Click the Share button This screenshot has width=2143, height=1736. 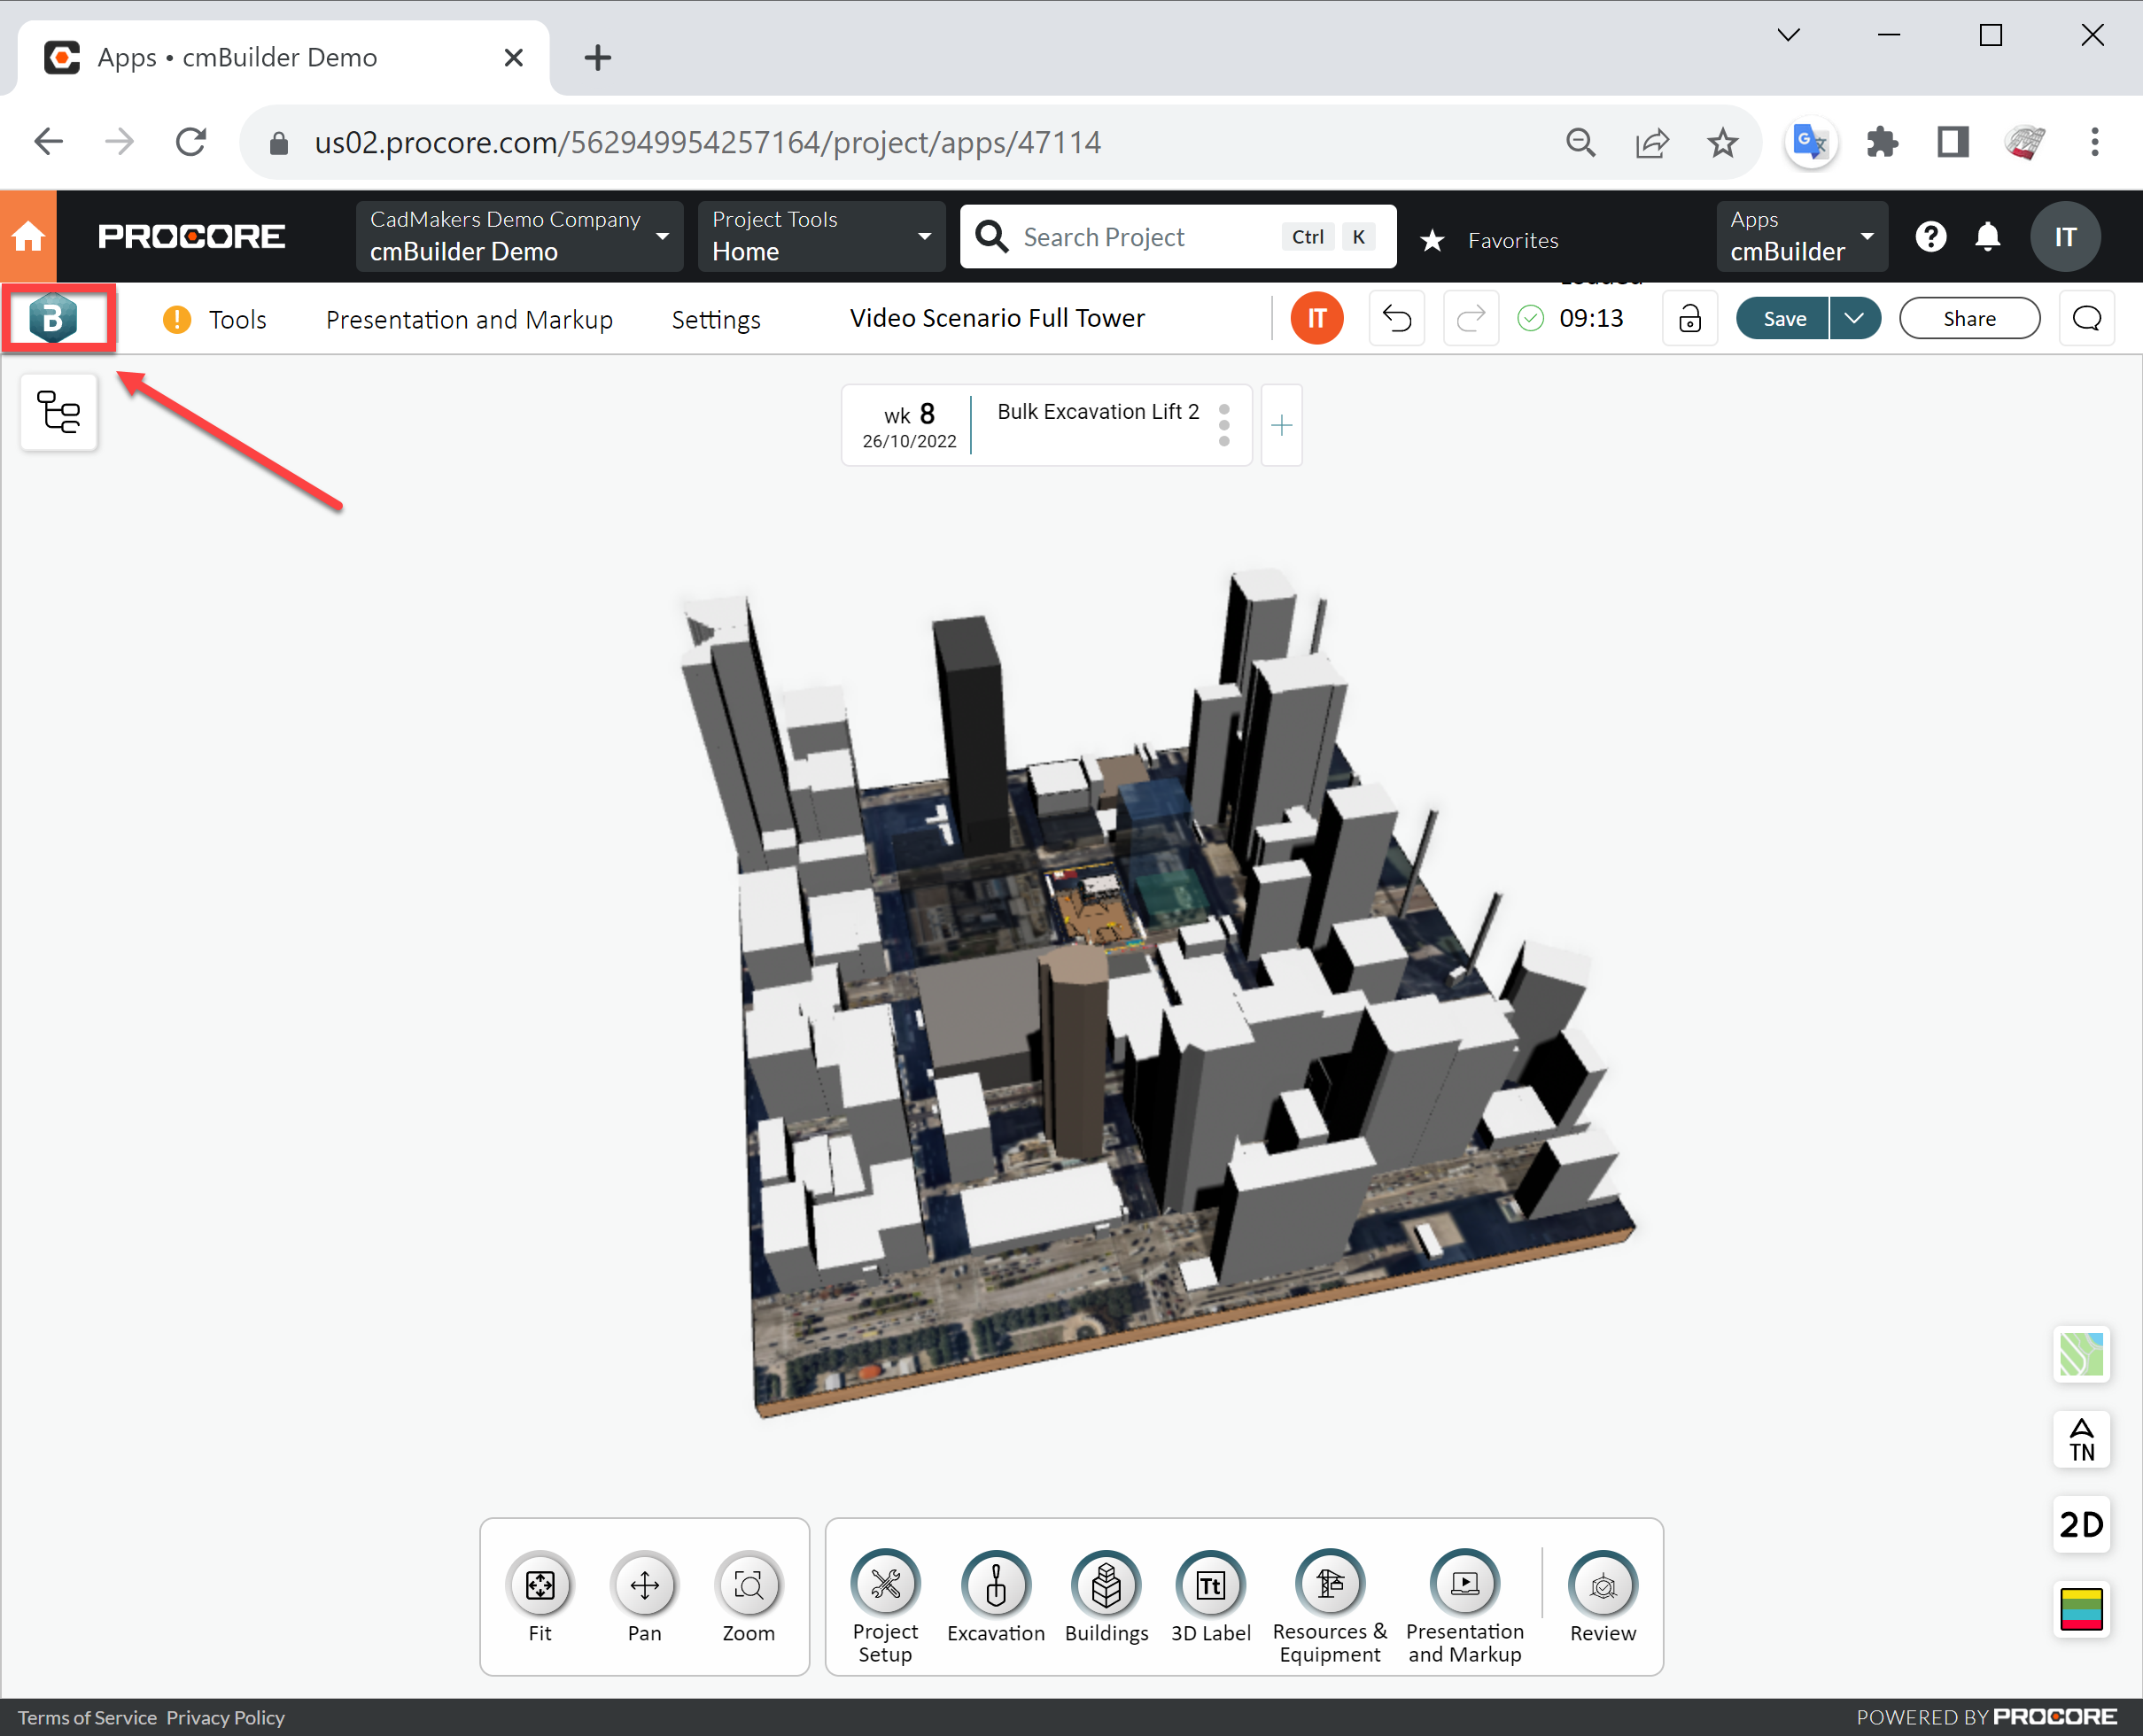(1968, 318)
